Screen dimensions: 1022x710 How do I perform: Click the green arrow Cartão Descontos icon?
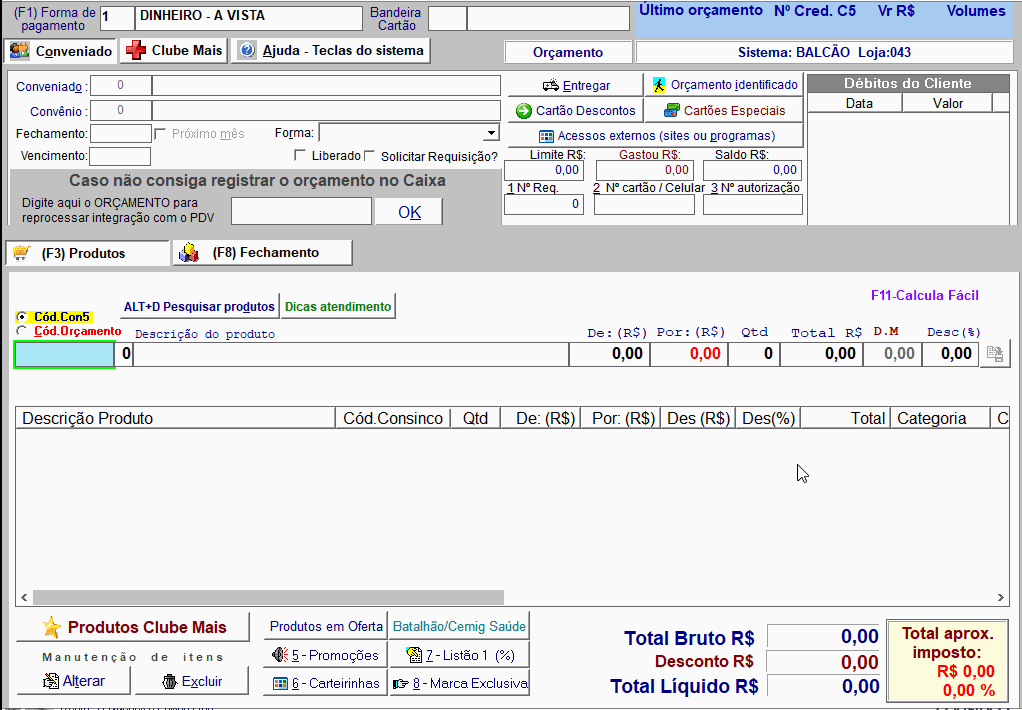[x=523, y=111]
